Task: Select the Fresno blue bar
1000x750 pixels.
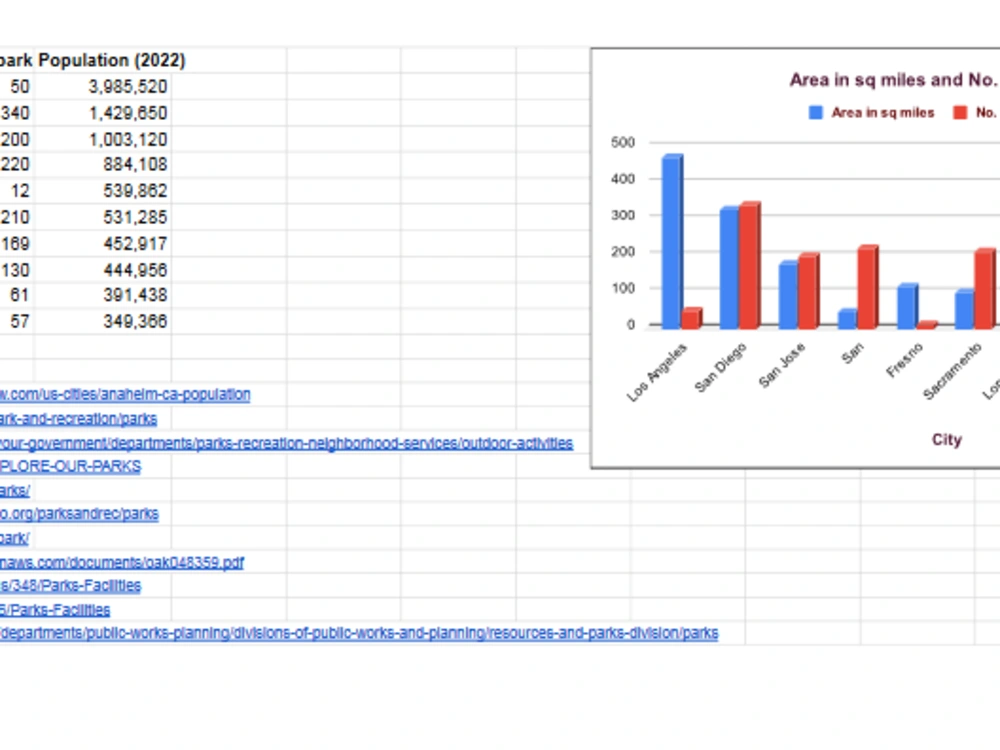Action: [x=907, y=306]
